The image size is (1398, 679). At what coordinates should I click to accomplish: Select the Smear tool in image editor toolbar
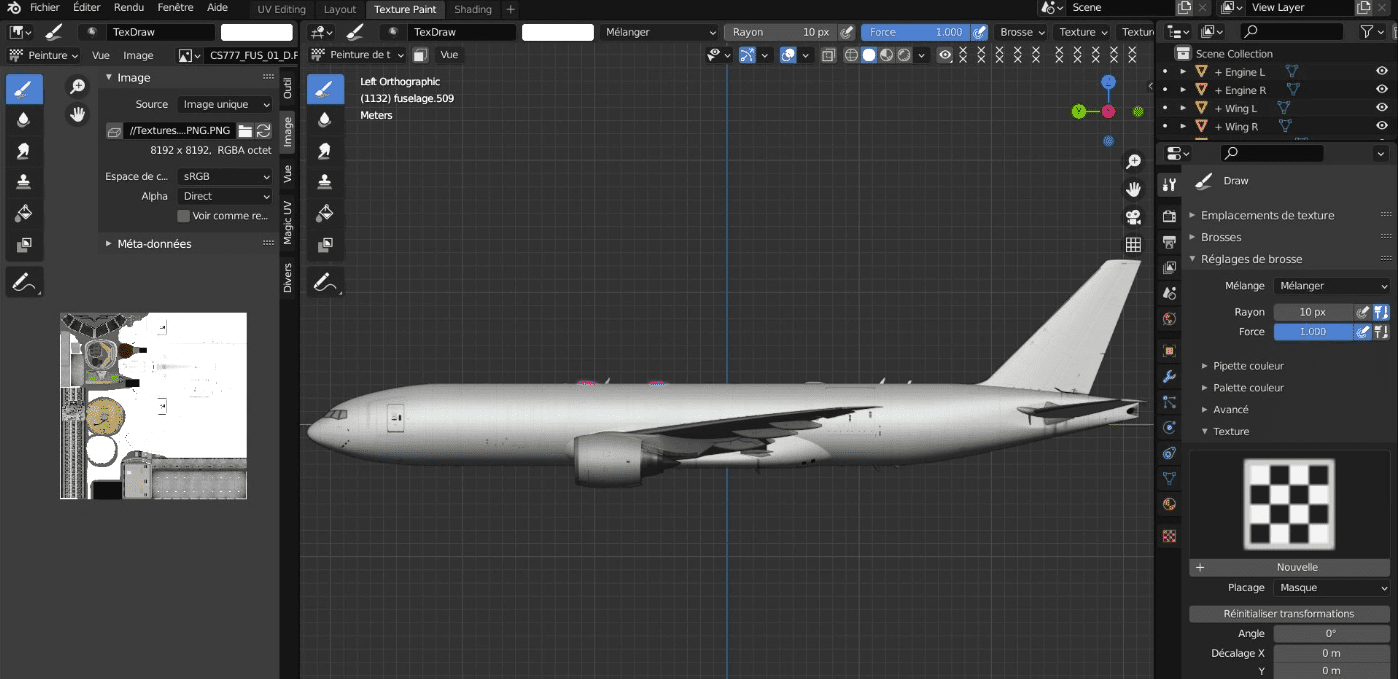point(24,151)
